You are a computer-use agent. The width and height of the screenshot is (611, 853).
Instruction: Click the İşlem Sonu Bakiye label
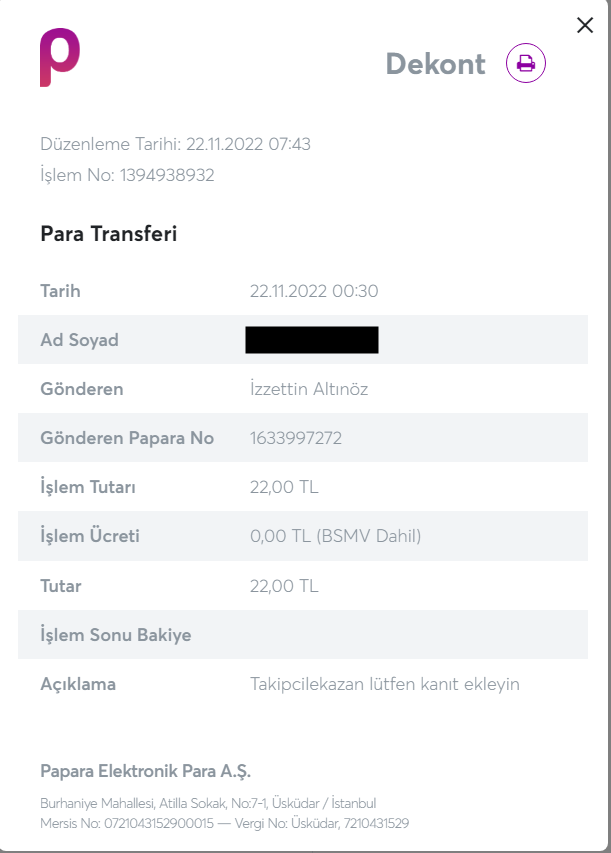click(115, 635)
